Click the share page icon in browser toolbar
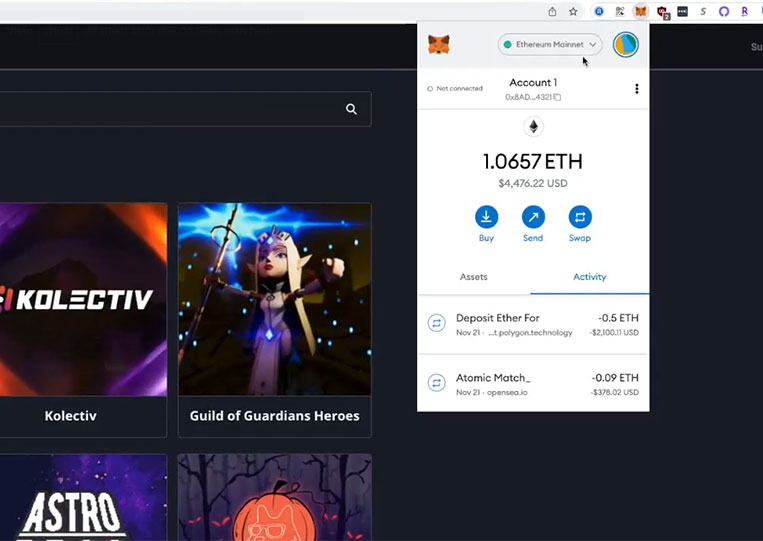This screenshot has width=763, height=541. click(552, 11)
